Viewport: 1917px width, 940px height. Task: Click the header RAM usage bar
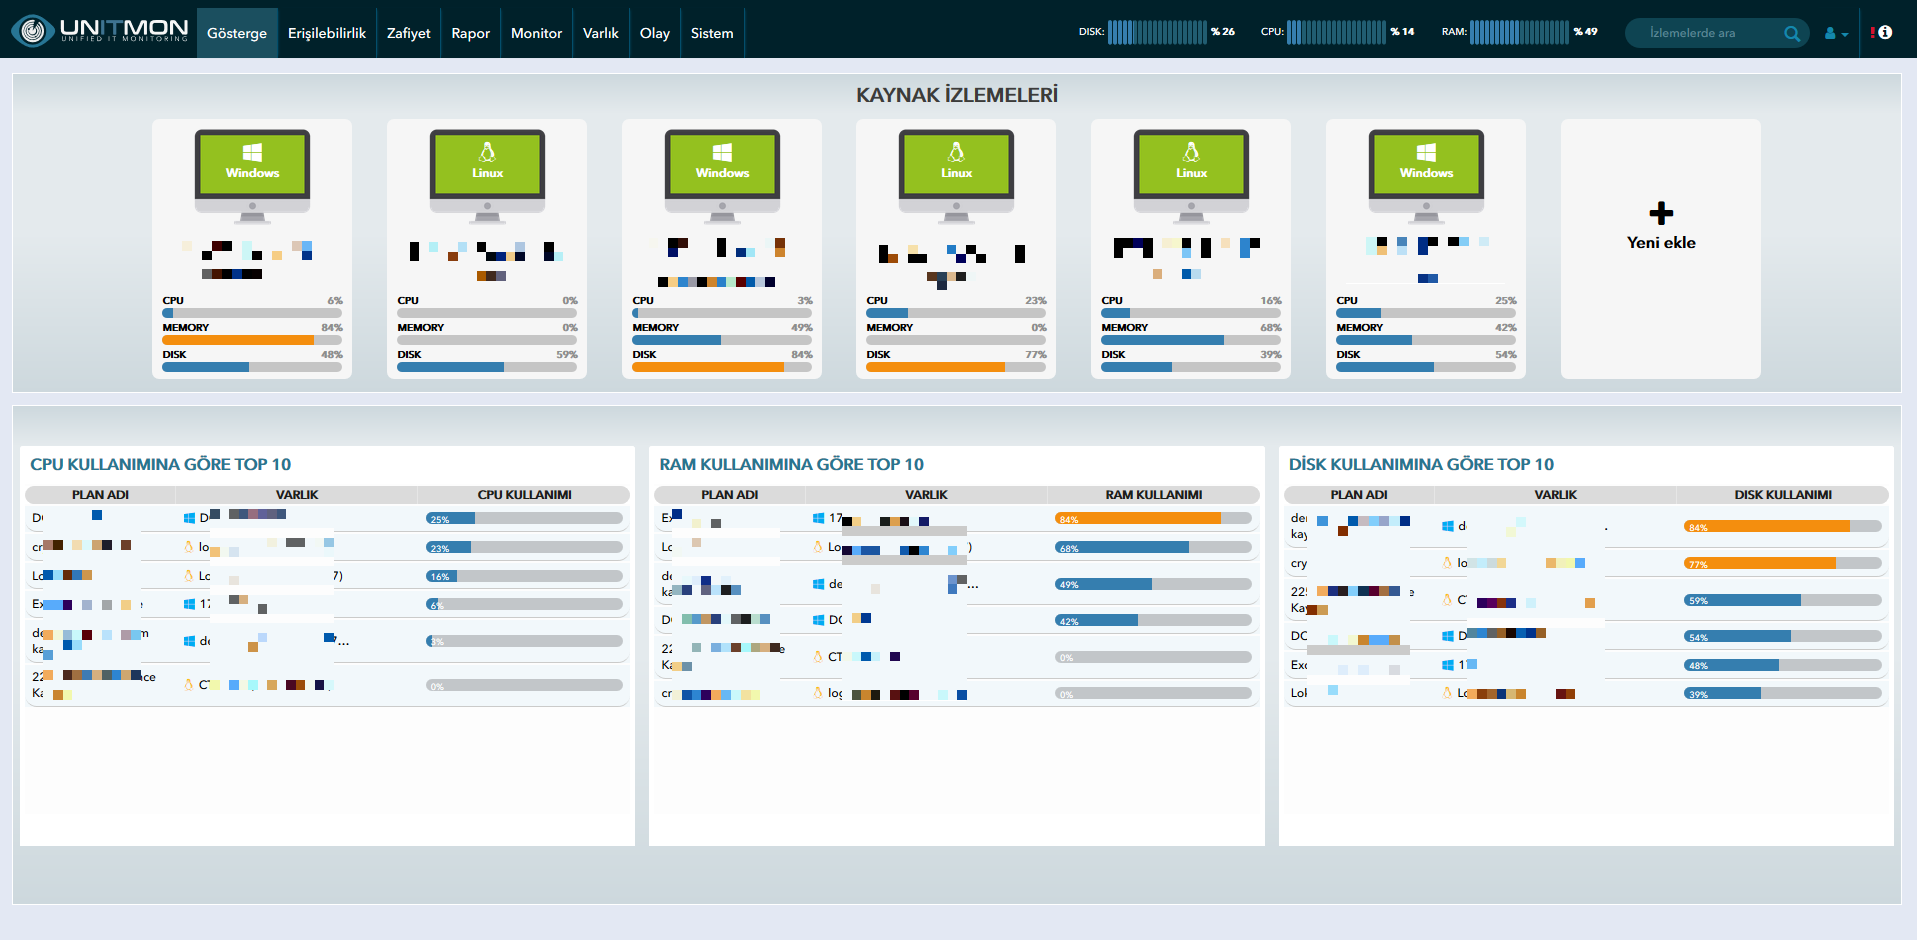tap(1519, 32)
